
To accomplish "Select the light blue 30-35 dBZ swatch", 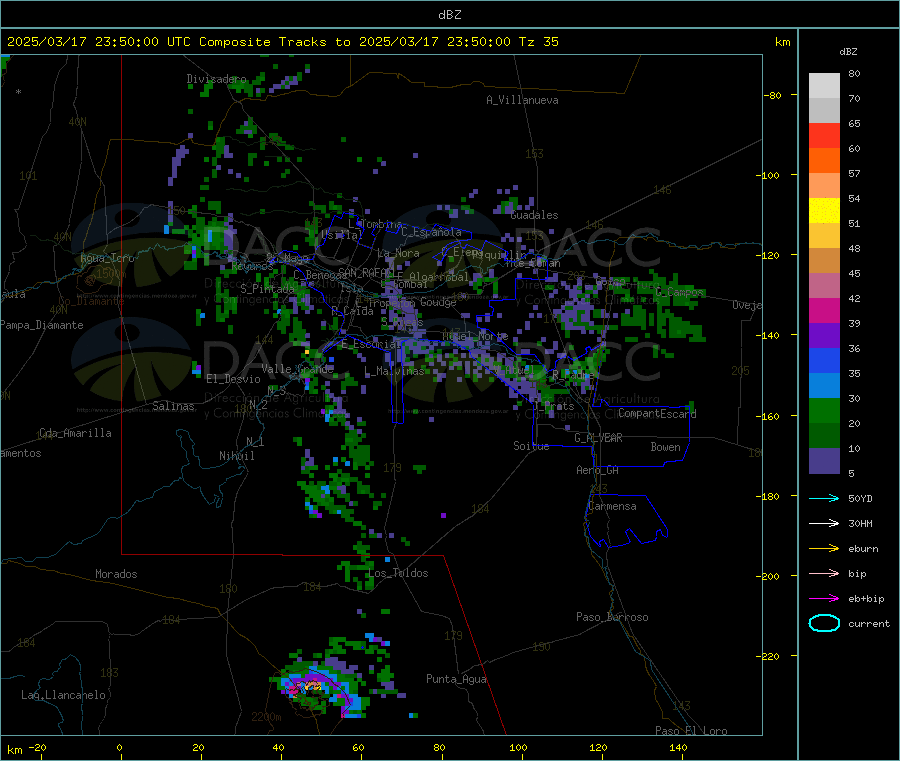I will tap(824, 386).
